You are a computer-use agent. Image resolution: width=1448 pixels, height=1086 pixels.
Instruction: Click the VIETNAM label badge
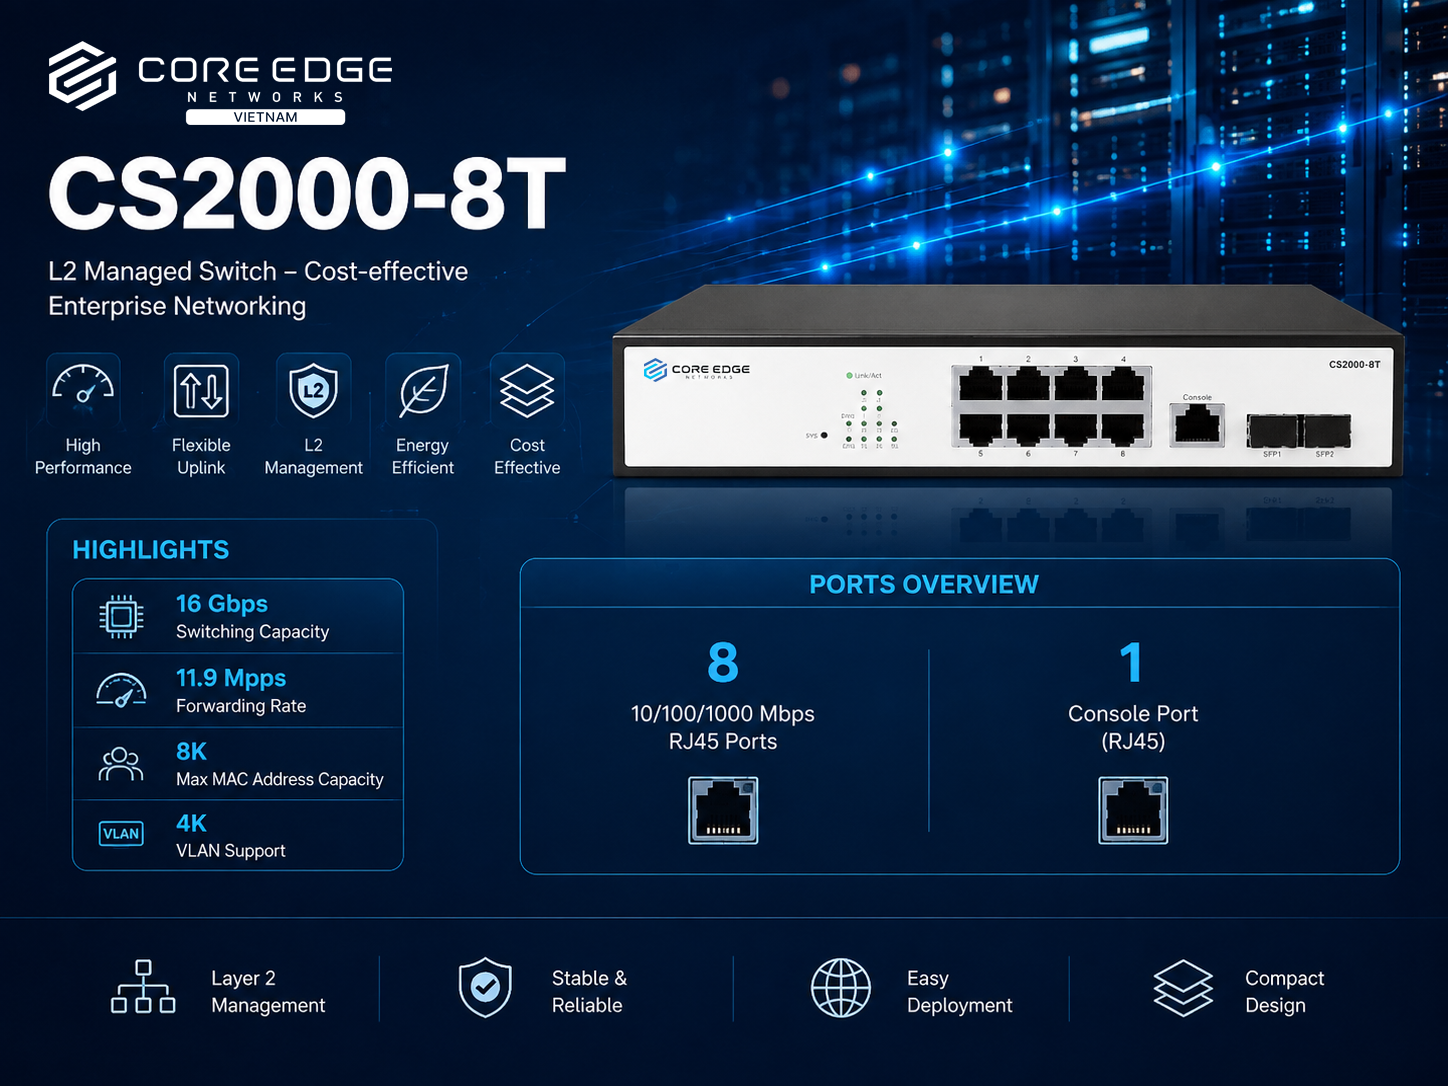[266, 117]
